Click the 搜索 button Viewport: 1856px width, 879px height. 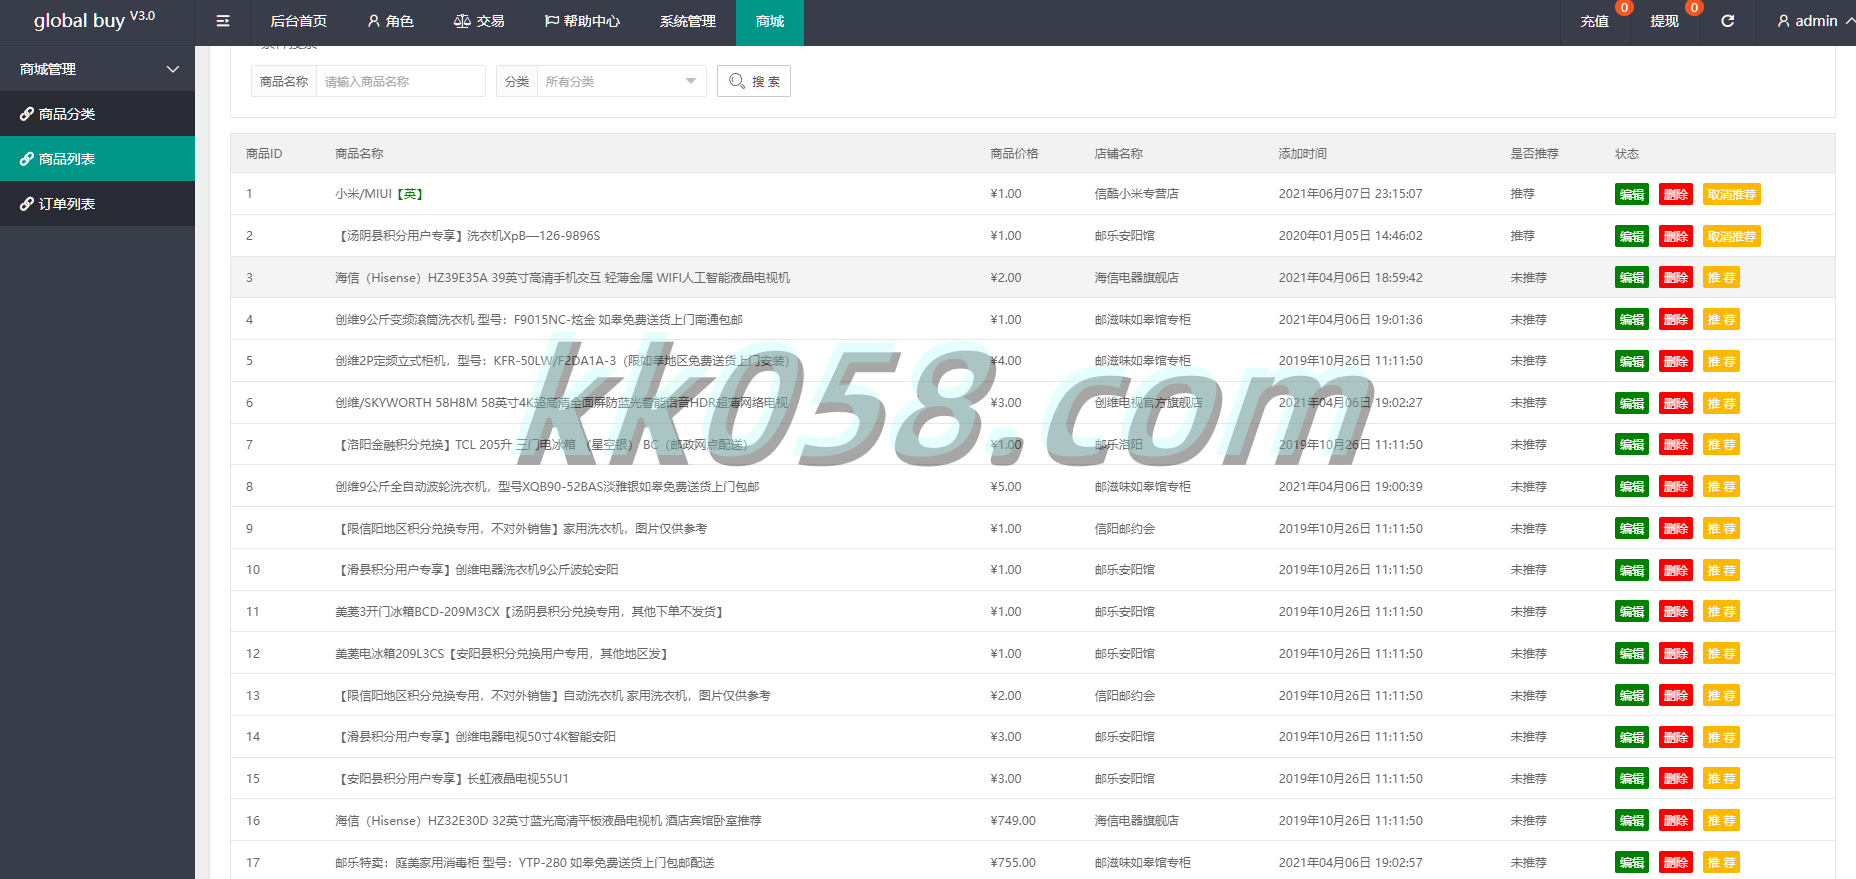(754, 81)
